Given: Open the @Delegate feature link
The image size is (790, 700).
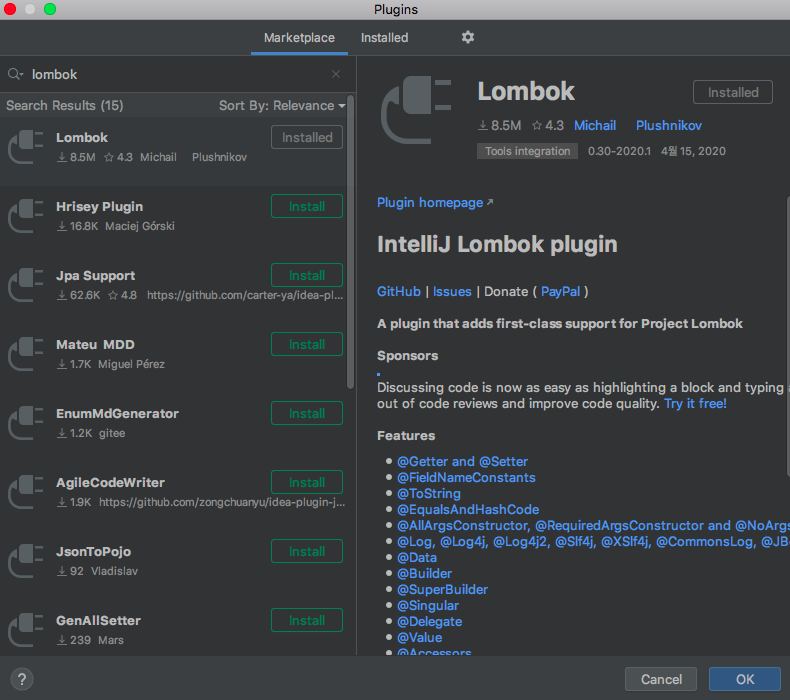Looking at the screenshot, I should [429, 621].
